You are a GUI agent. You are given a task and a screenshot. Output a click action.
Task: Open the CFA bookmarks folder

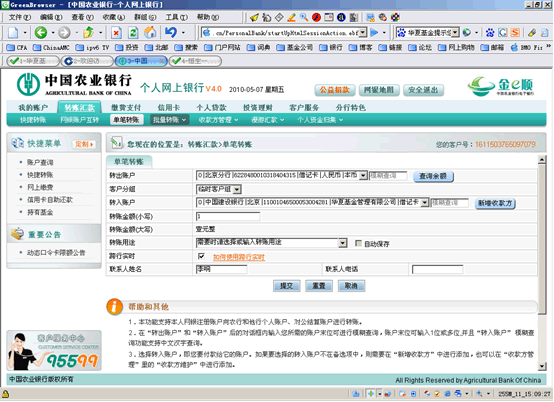click(x=17, y=47)
